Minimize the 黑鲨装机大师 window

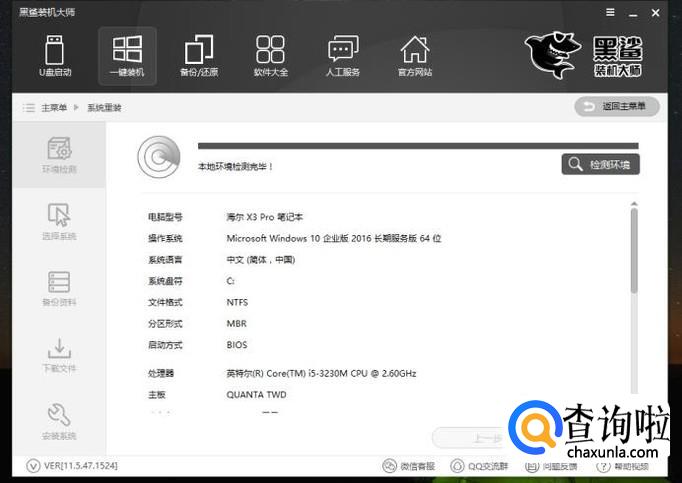pyautogui.click(x=633, y=13)
